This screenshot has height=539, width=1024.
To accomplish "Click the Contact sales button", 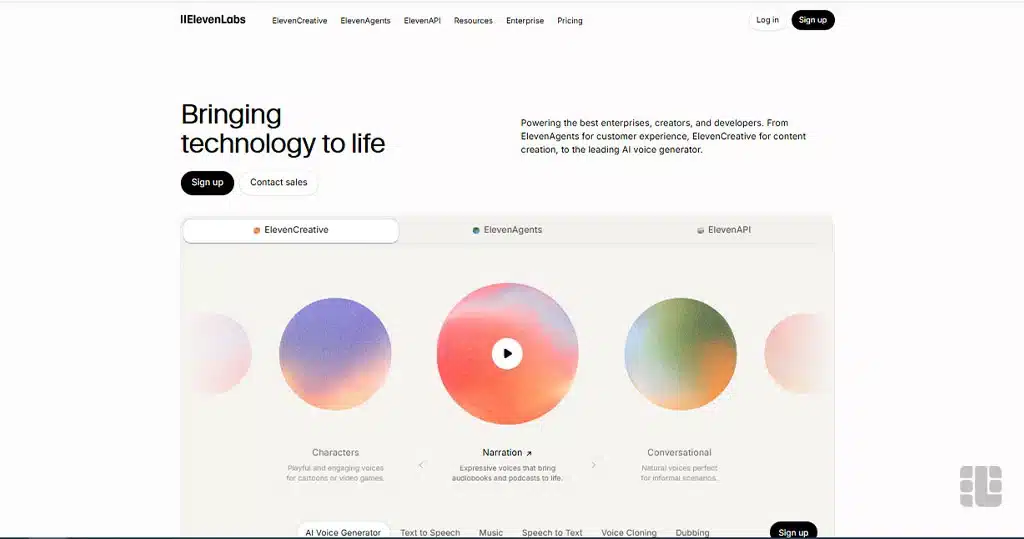I will (x=278, y=182).
